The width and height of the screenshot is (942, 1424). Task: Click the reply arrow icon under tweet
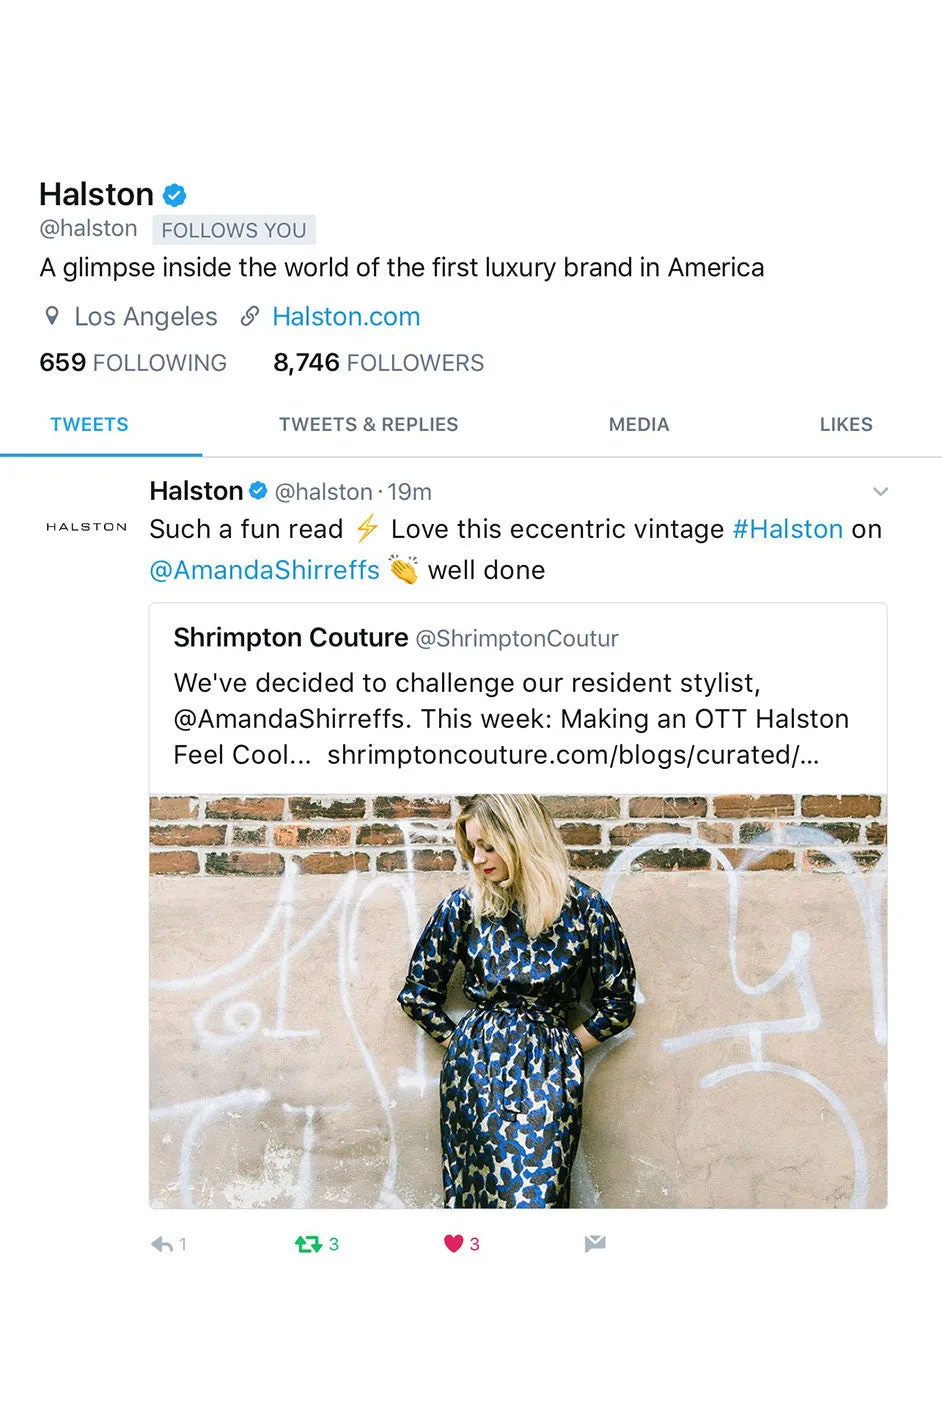(162, 1244)
